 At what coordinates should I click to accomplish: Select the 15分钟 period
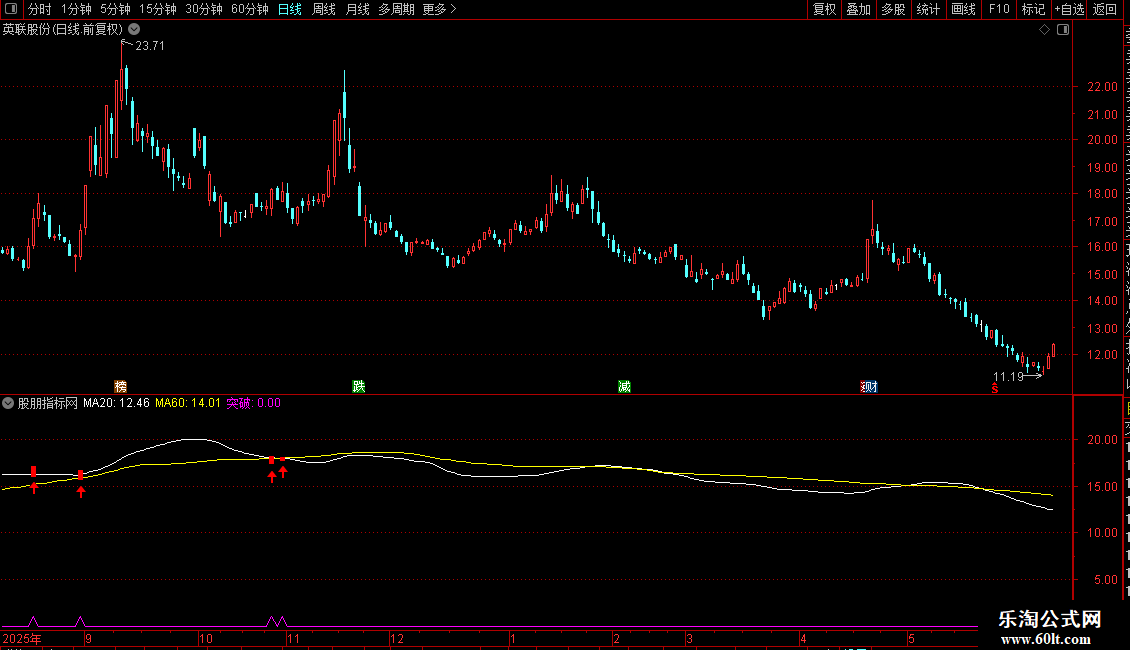157,9
